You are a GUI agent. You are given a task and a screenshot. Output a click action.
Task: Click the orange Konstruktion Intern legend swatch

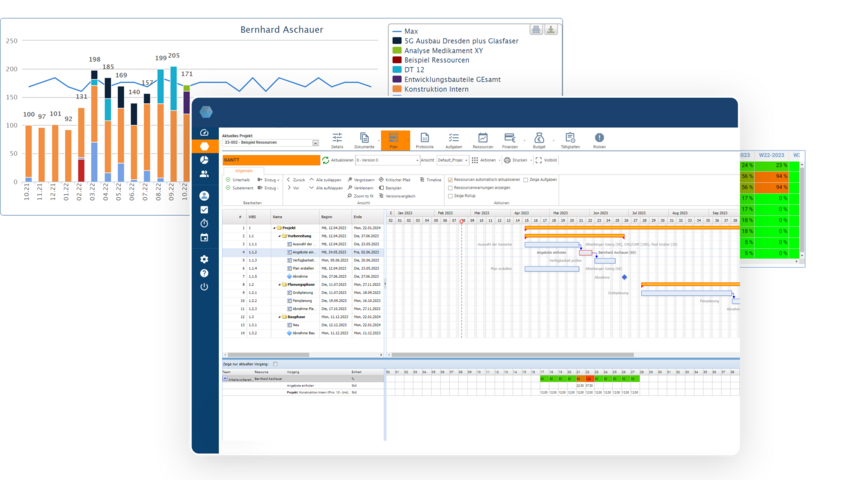coord(396,89)
